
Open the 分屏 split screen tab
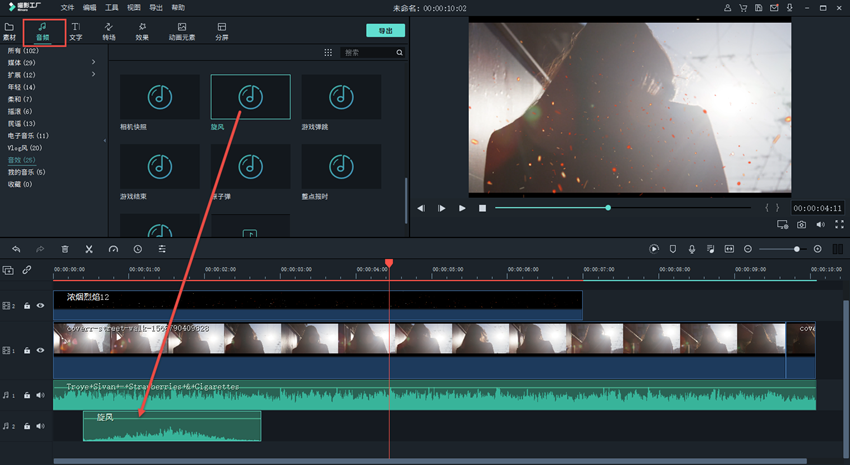pos(222,31)
